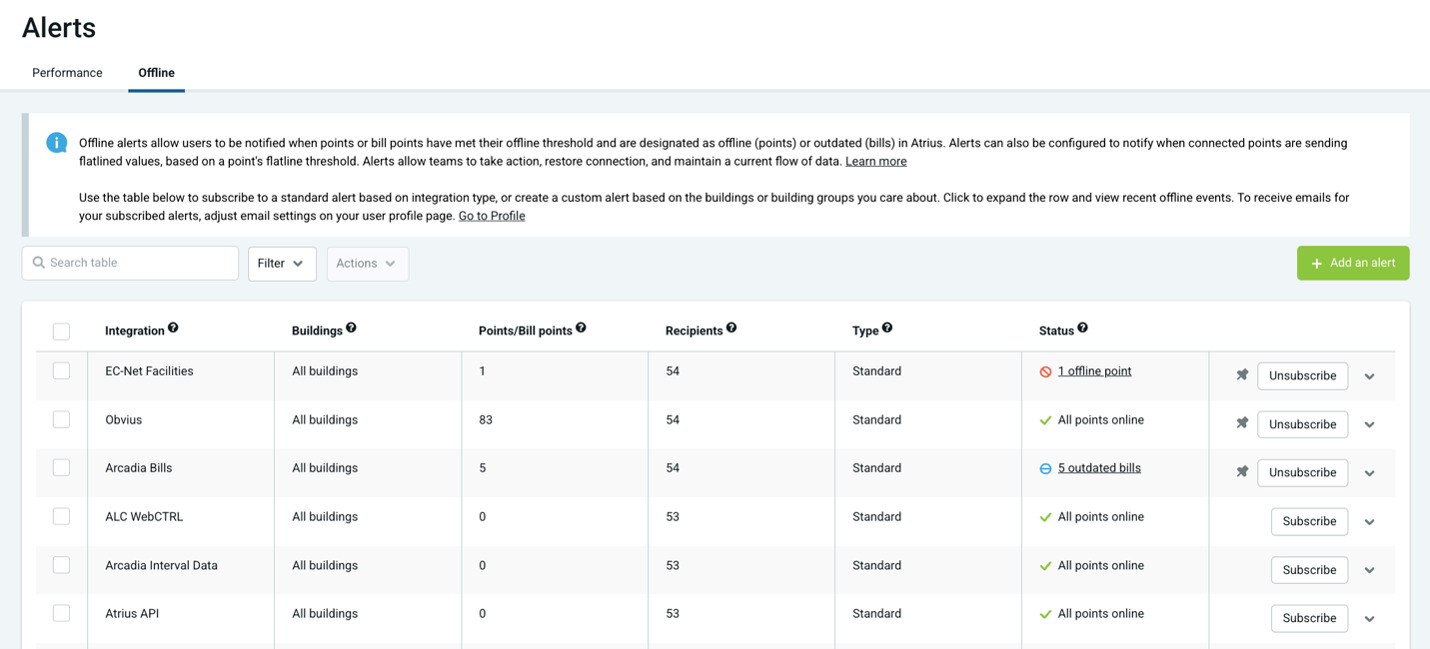Open the Actions dropdown
Viewport: 1430px width, 649px height.
coord(367,263)
